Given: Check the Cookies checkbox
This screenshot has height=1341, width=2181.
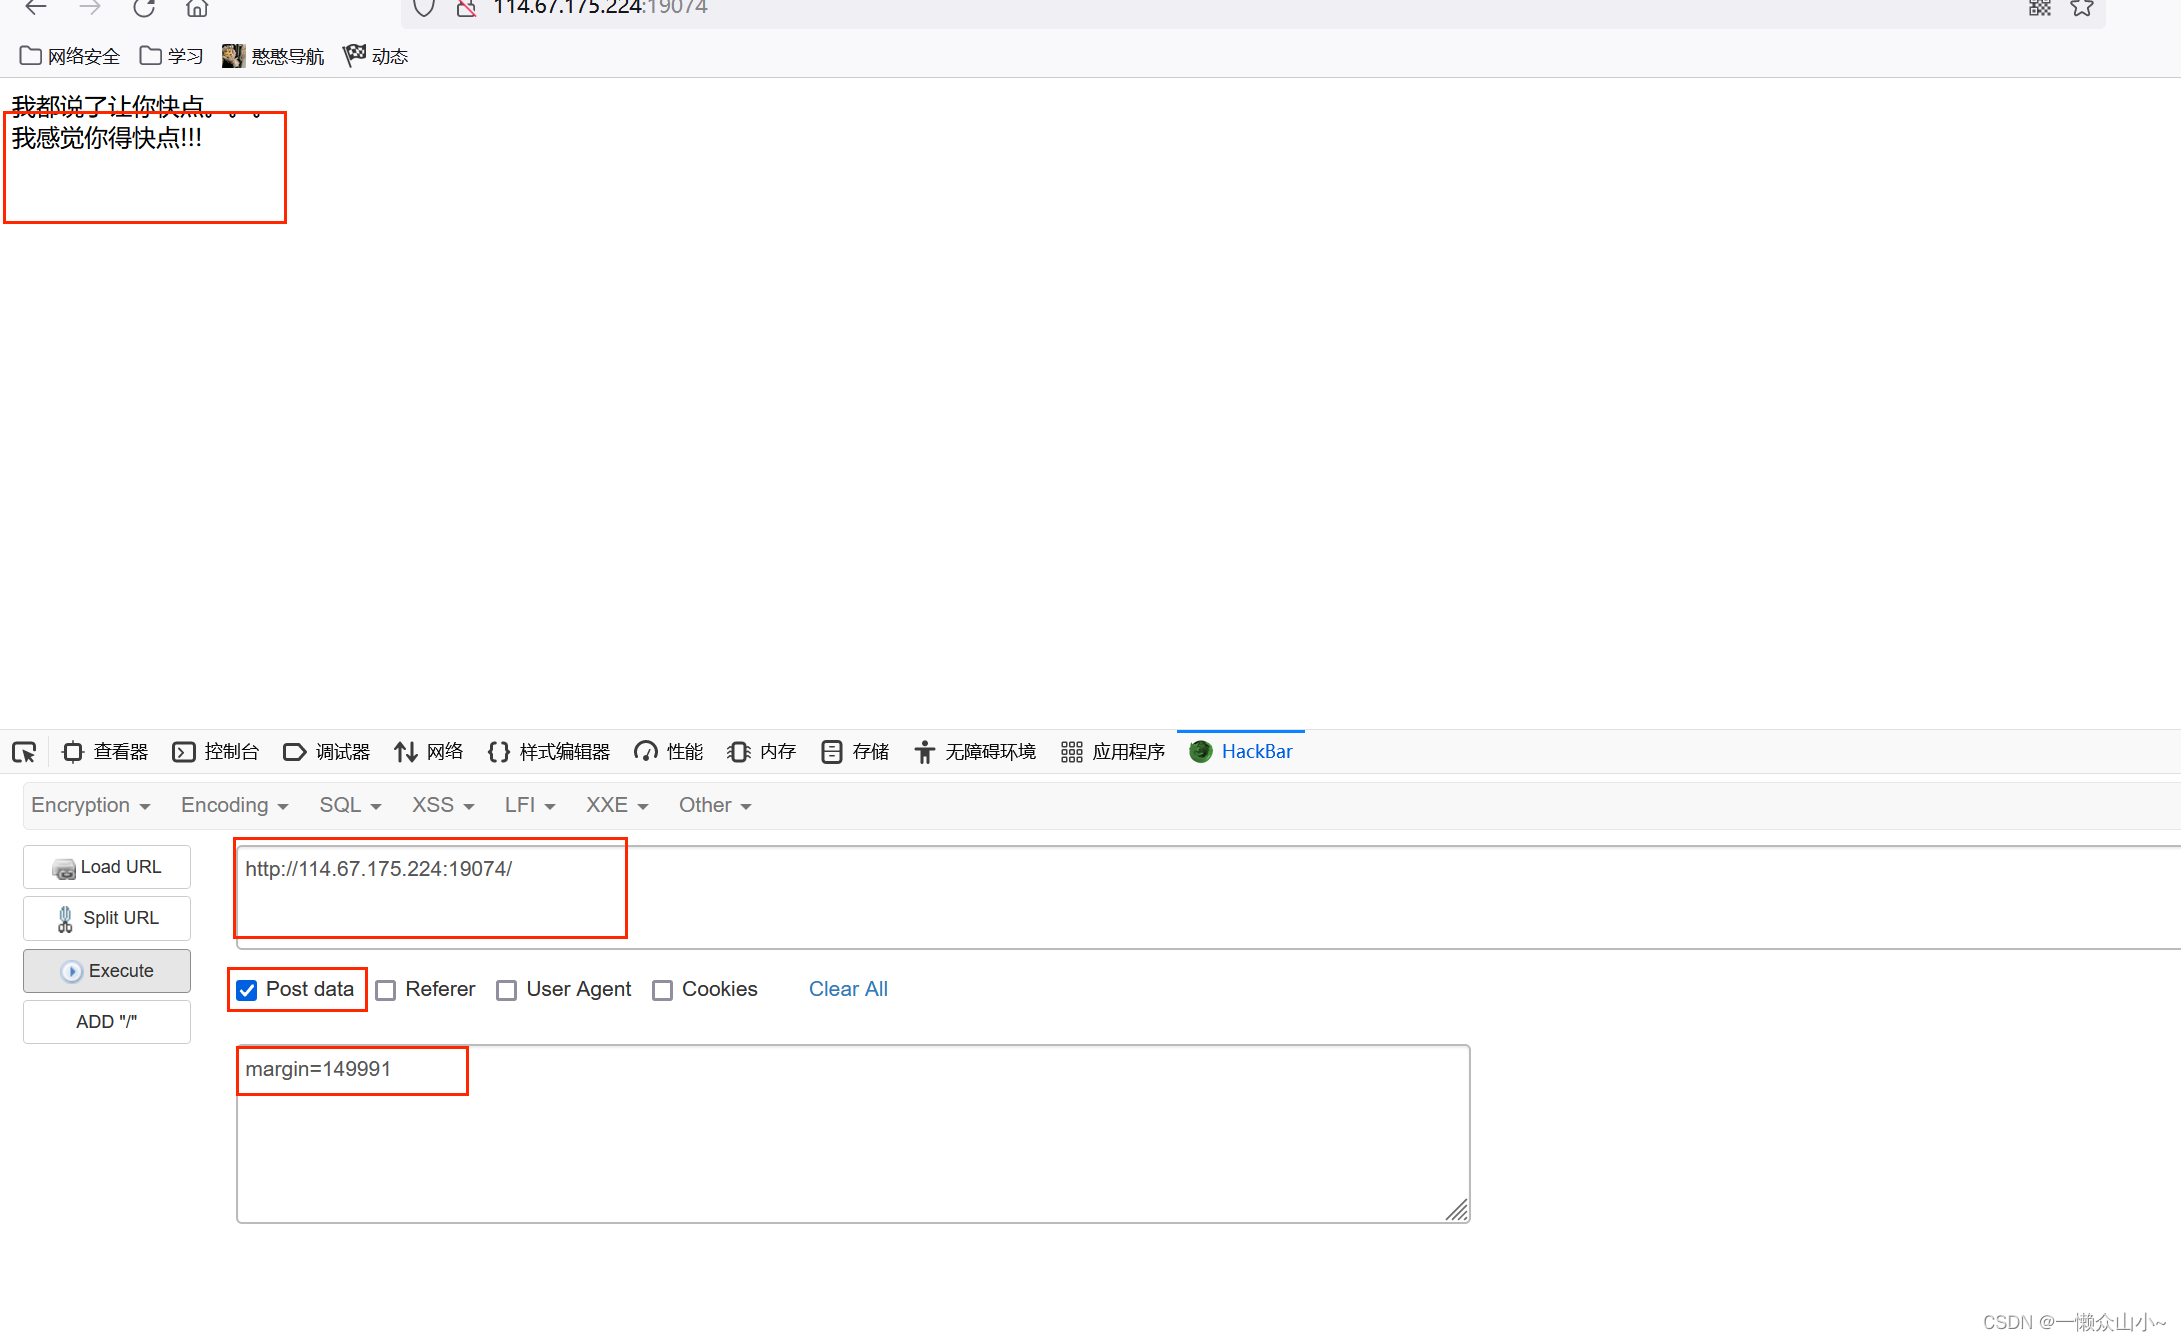Looking at the screenshot, I should click(x=662, y=990).
